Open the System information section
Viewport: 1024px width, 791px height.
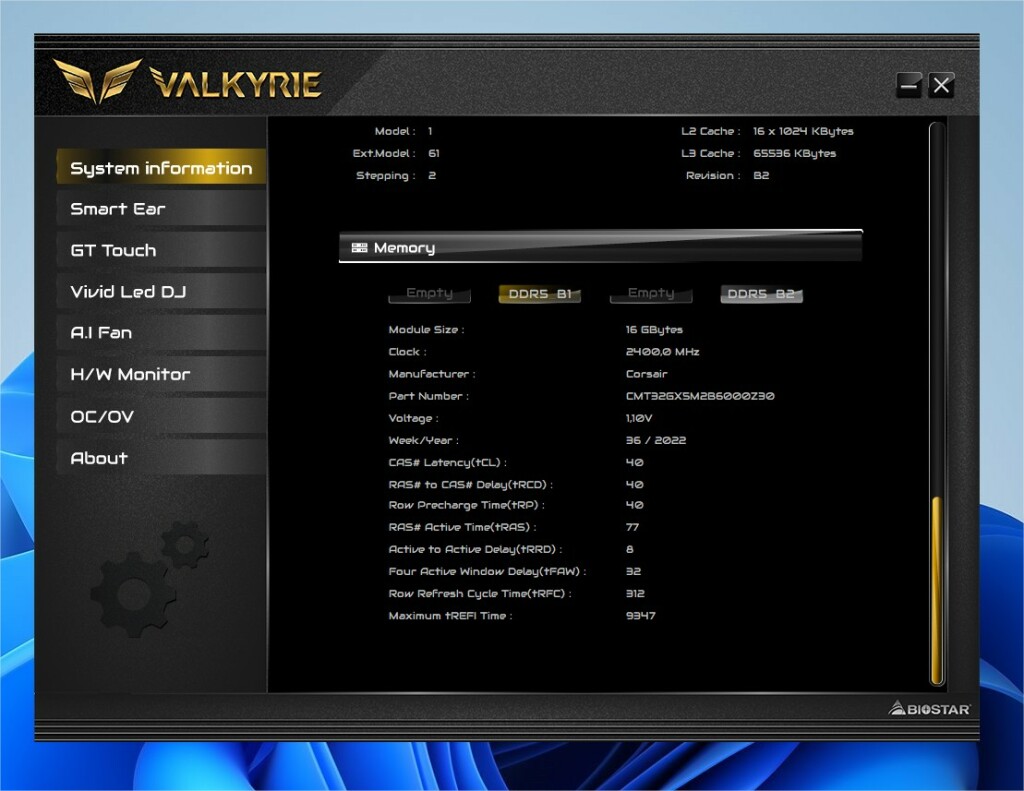click(161, 167)
